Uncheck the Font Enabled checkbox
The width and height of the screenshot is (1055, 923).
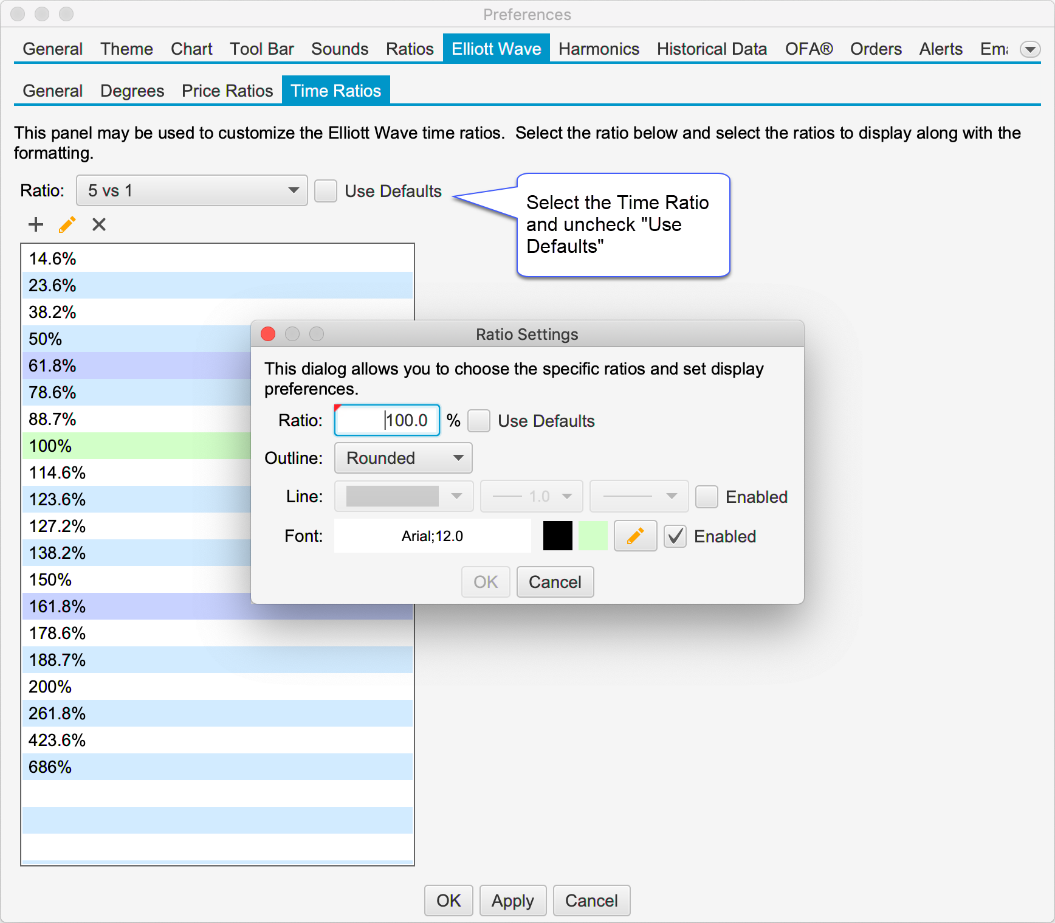point(676,537)
